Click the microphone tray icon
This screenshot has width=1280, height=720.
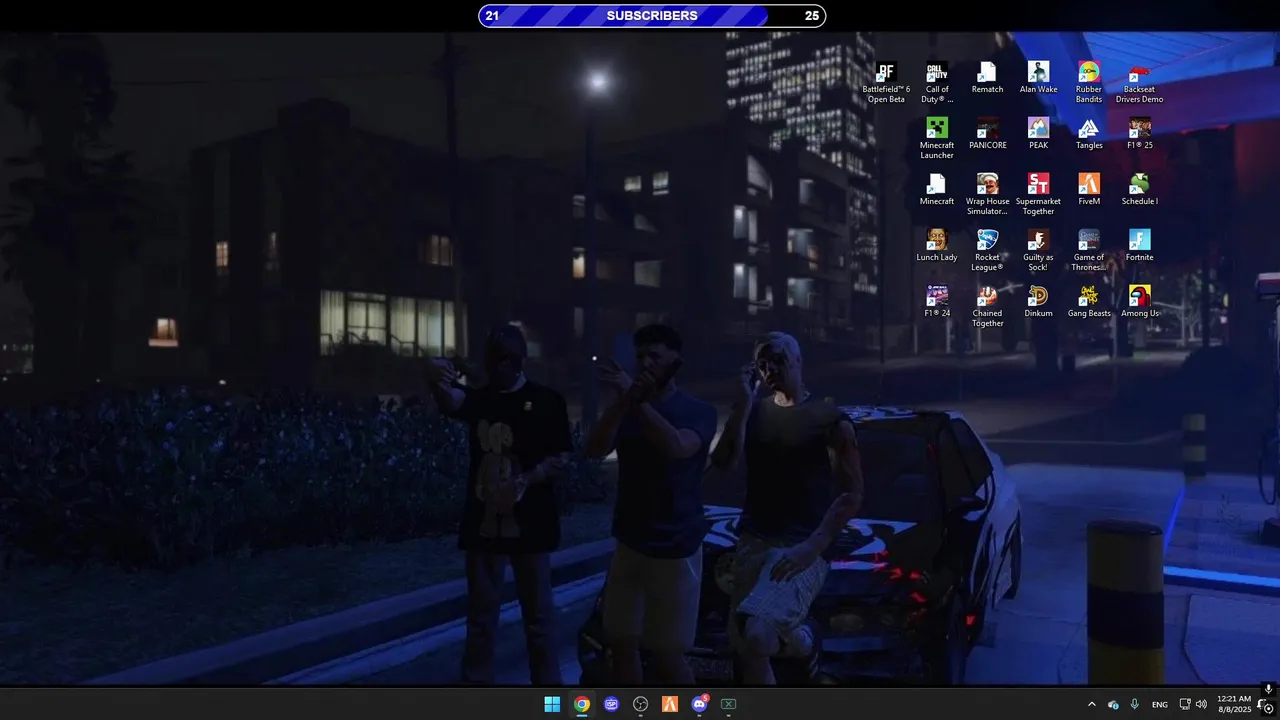[x=1135, y=704]
